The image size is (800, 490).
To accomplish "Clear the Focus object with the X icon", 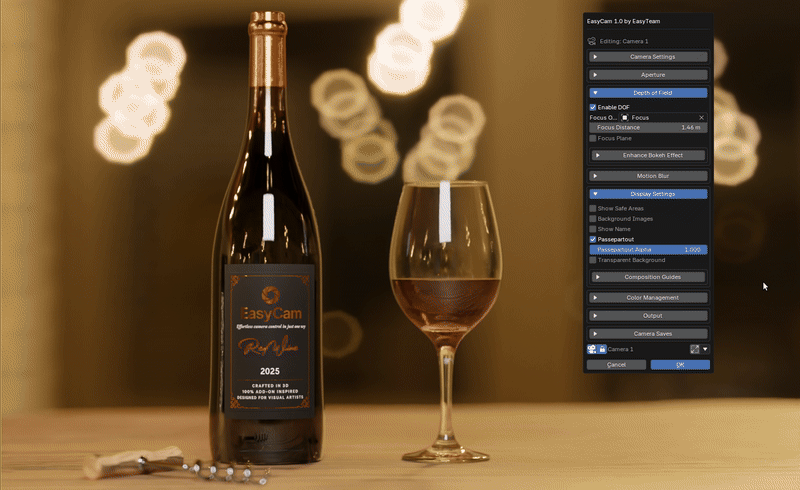I will (702, 117).
